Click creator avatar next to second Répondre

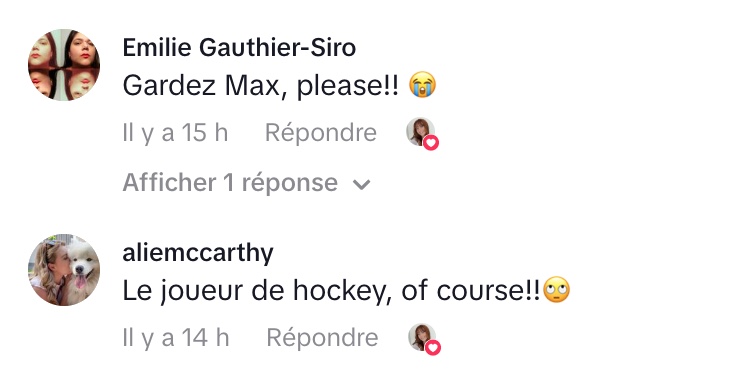(x=422, y=337)
